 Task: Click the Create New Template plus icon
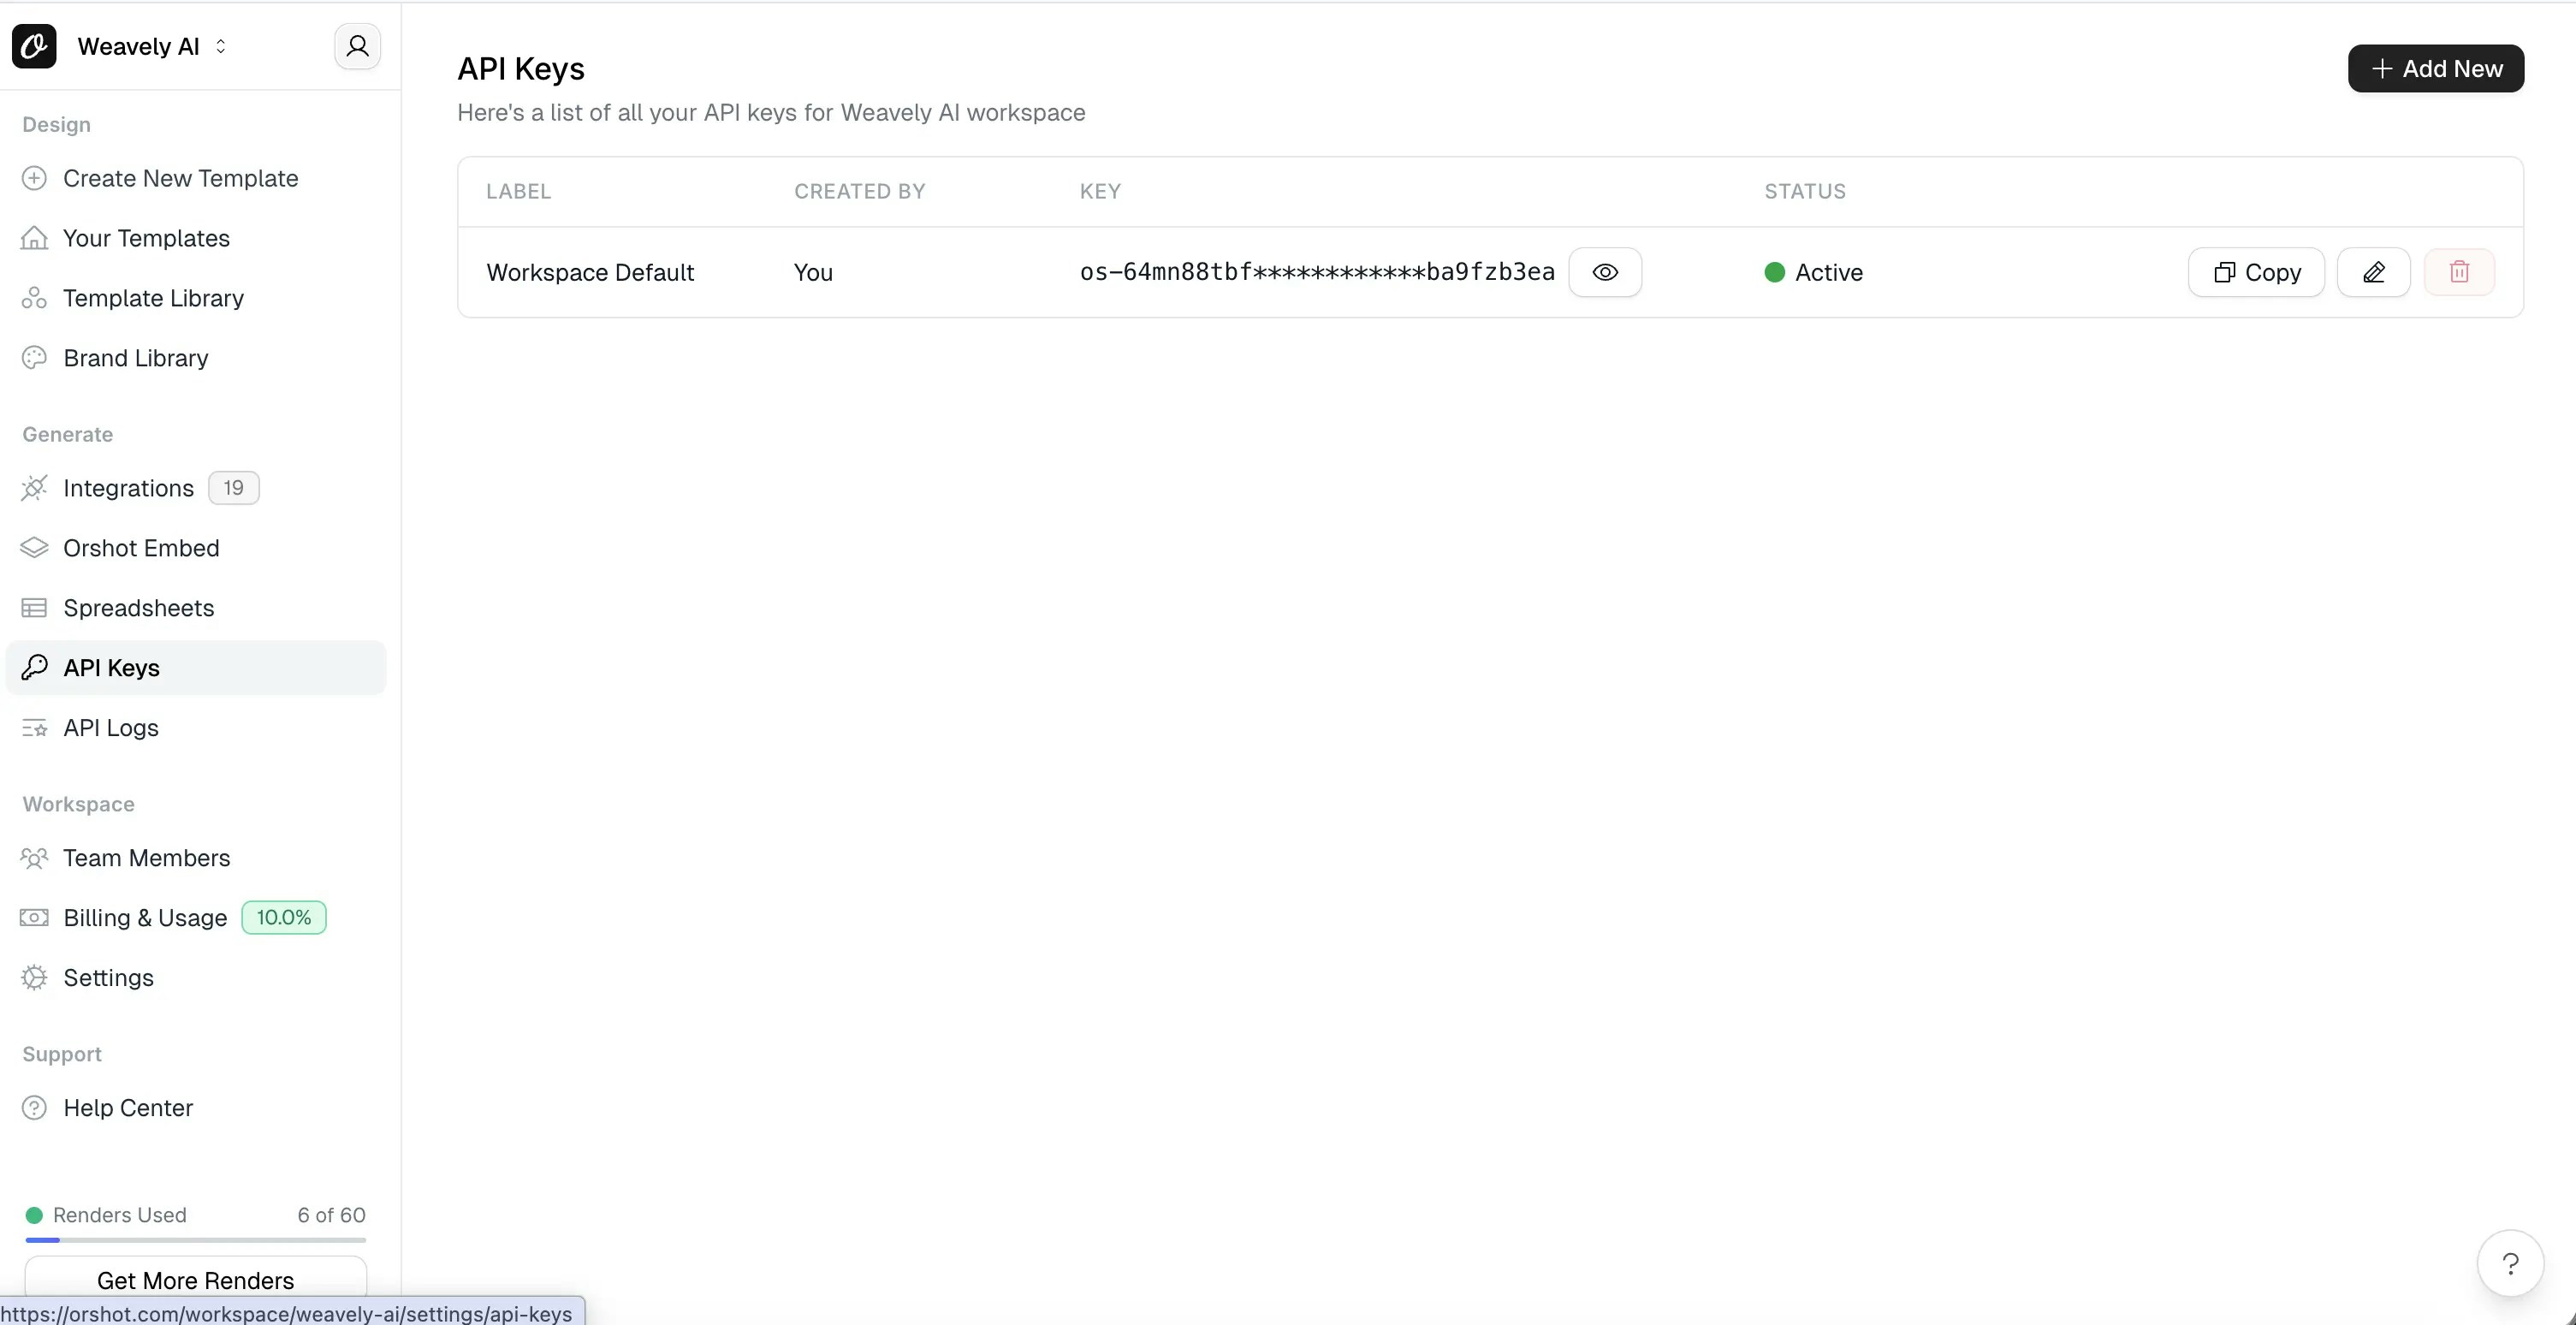pyautogui.click(x=34, y=178)
